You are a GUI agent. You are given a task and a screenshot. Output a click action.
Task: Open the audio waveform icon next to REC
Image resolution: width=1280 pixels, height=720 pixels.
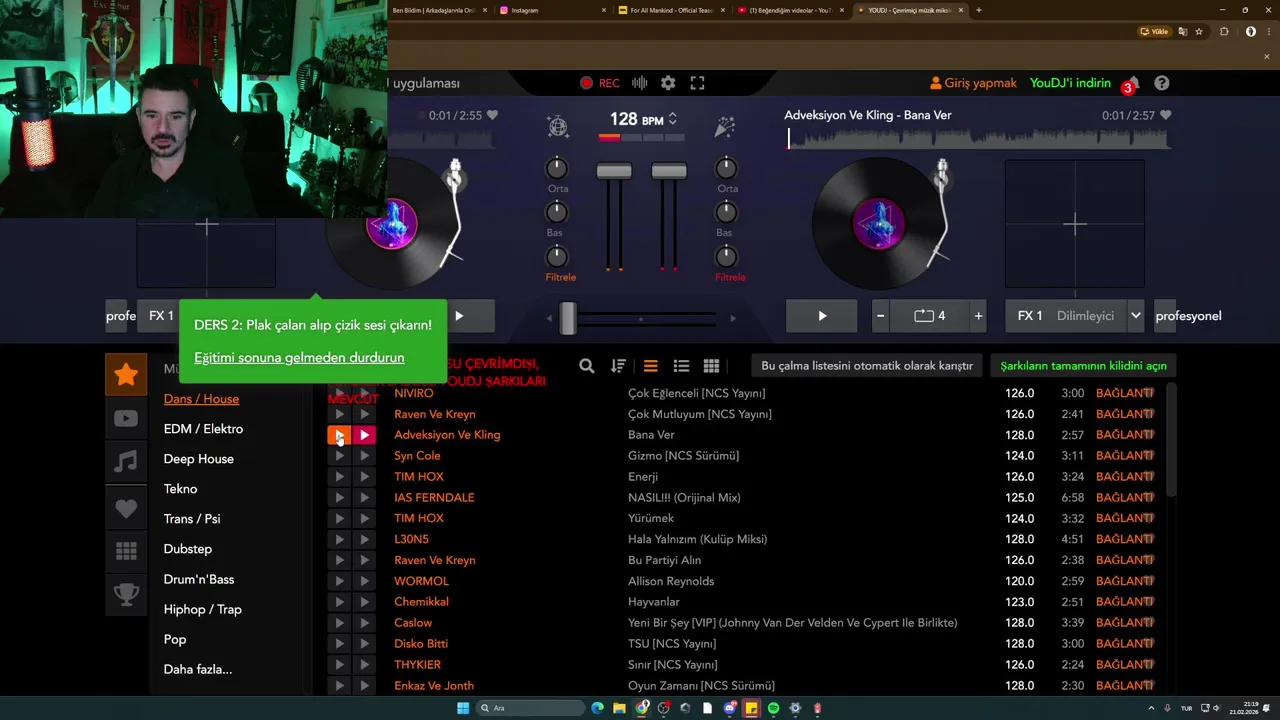(x=640, y=83)
